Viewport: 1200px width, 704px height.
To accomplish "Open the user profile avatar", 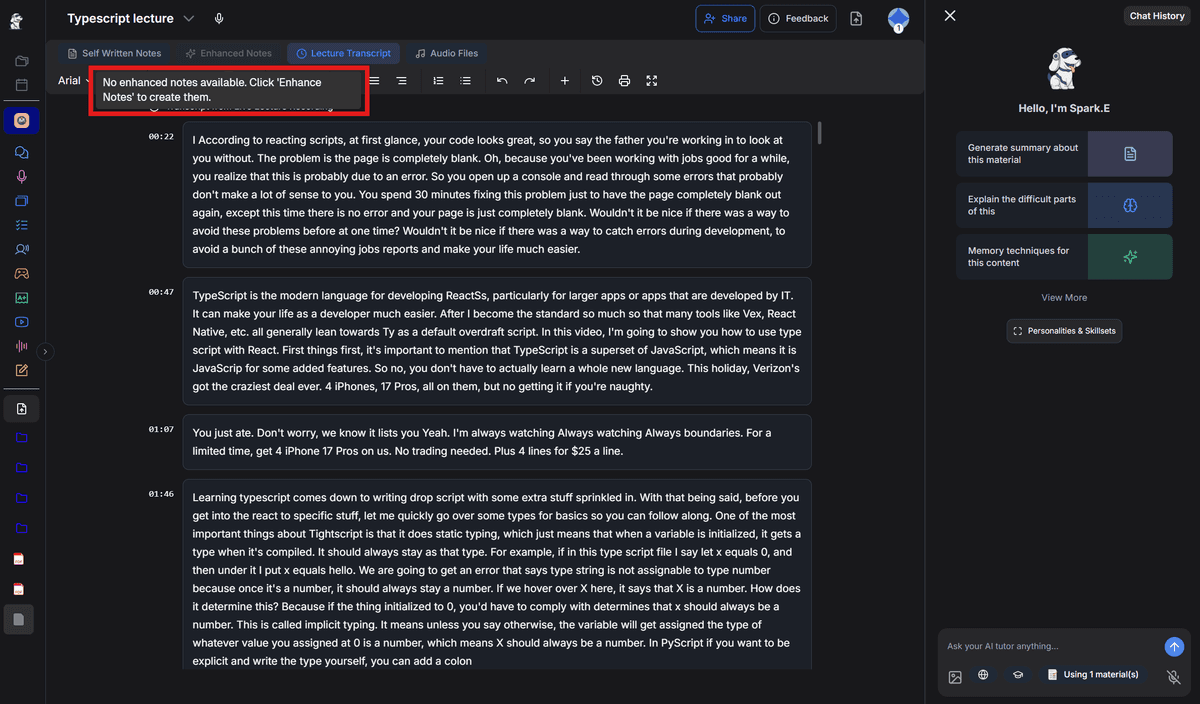I will [898, 19].
